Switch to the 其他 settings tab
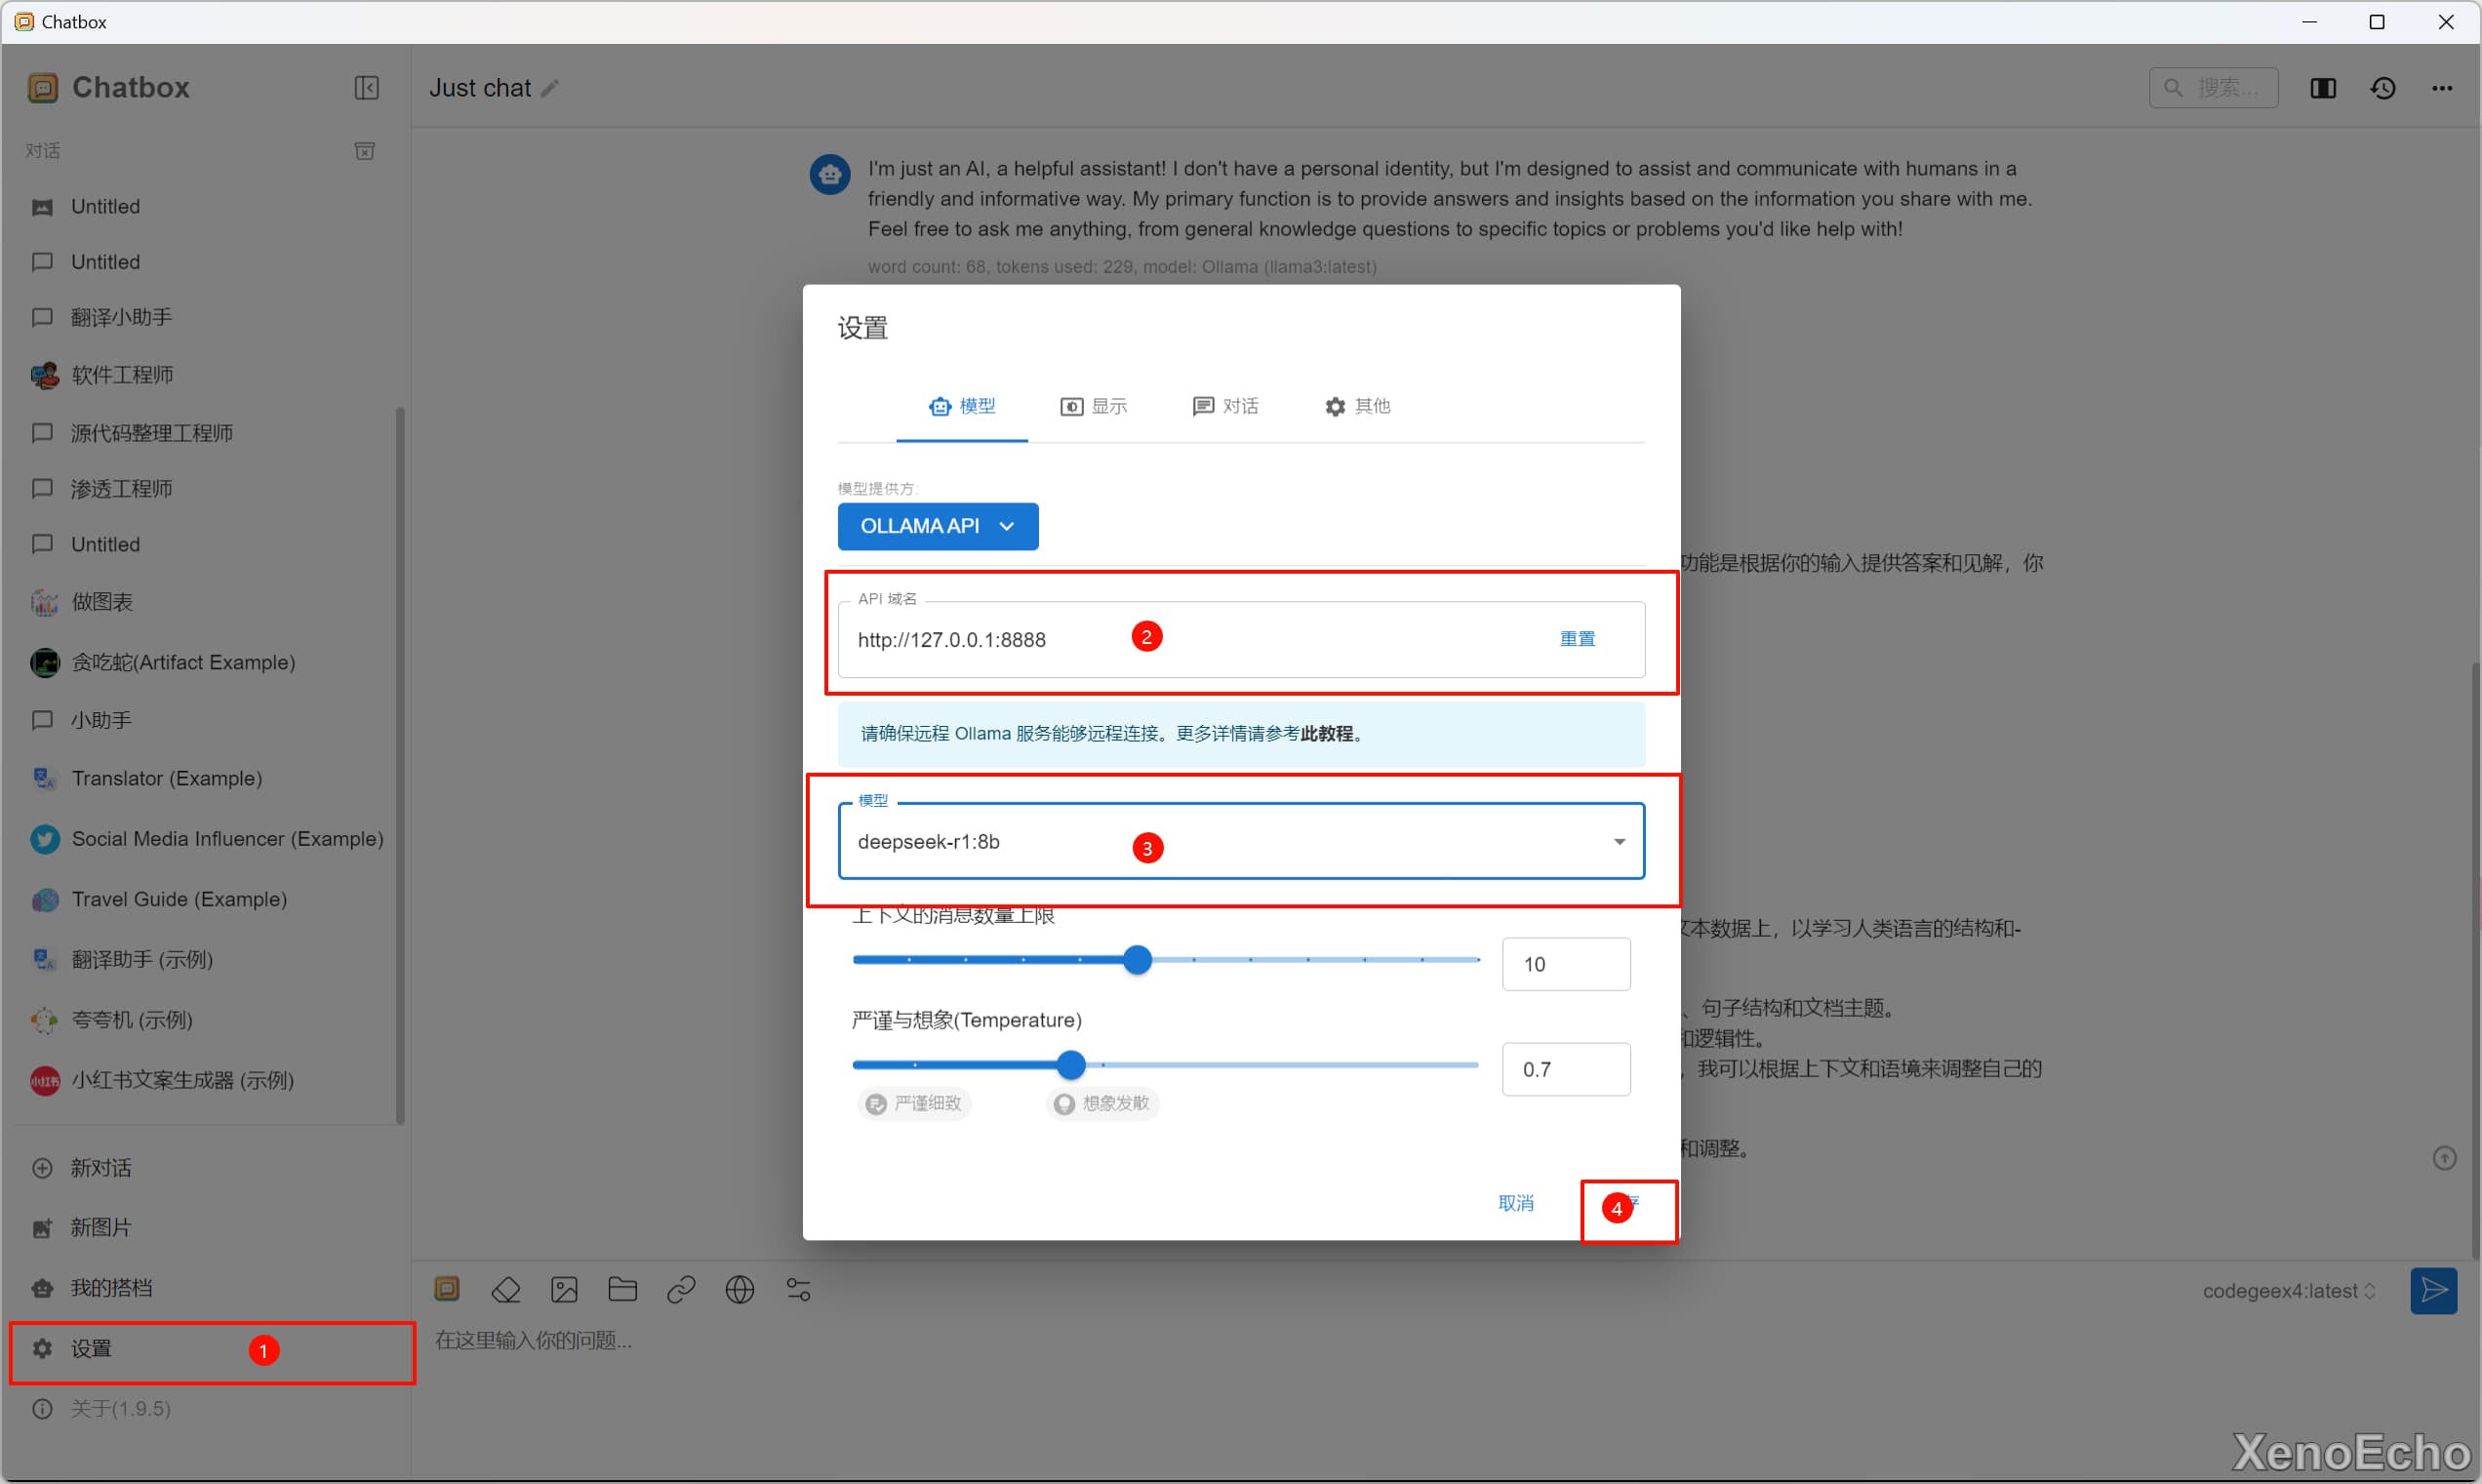 pos(1357,406)
